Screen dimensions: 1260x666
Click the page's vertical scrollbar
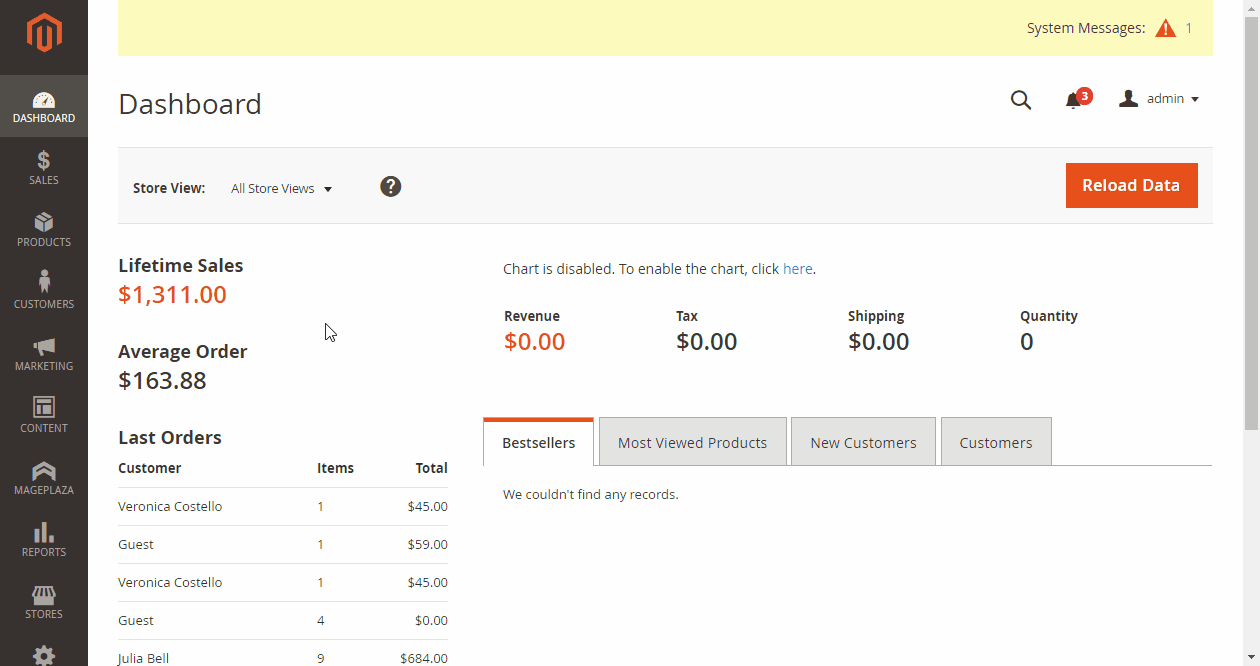pos(1251,220)
